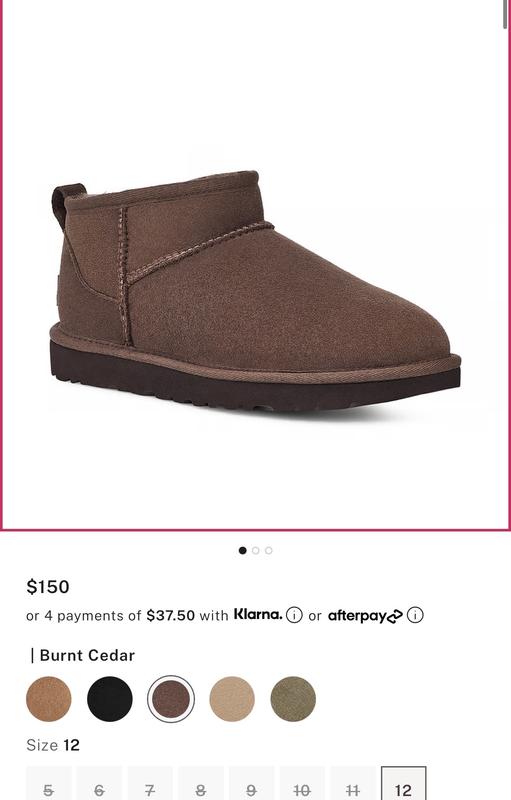Choose unavailable size 5
This screenshot has width=511, height=800.
pos(48,784)
